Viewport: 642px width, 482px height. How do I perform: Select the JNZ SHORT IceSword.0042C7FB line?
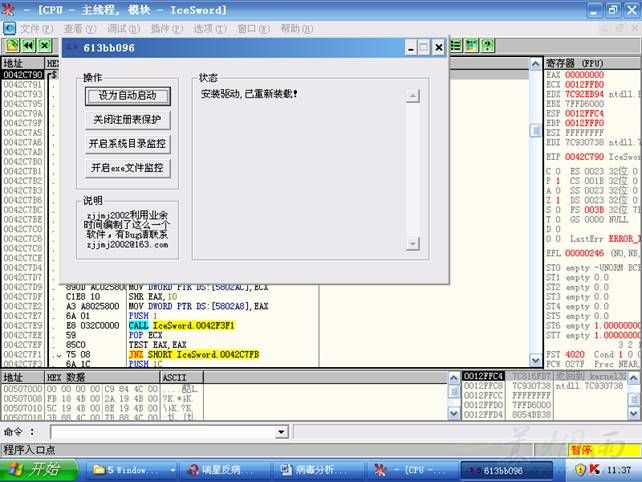point(194,354)
